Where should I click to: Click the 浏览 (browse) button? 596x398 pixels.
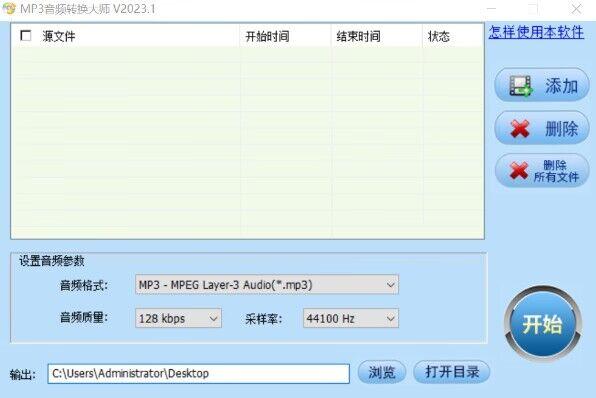pos(382,372)
